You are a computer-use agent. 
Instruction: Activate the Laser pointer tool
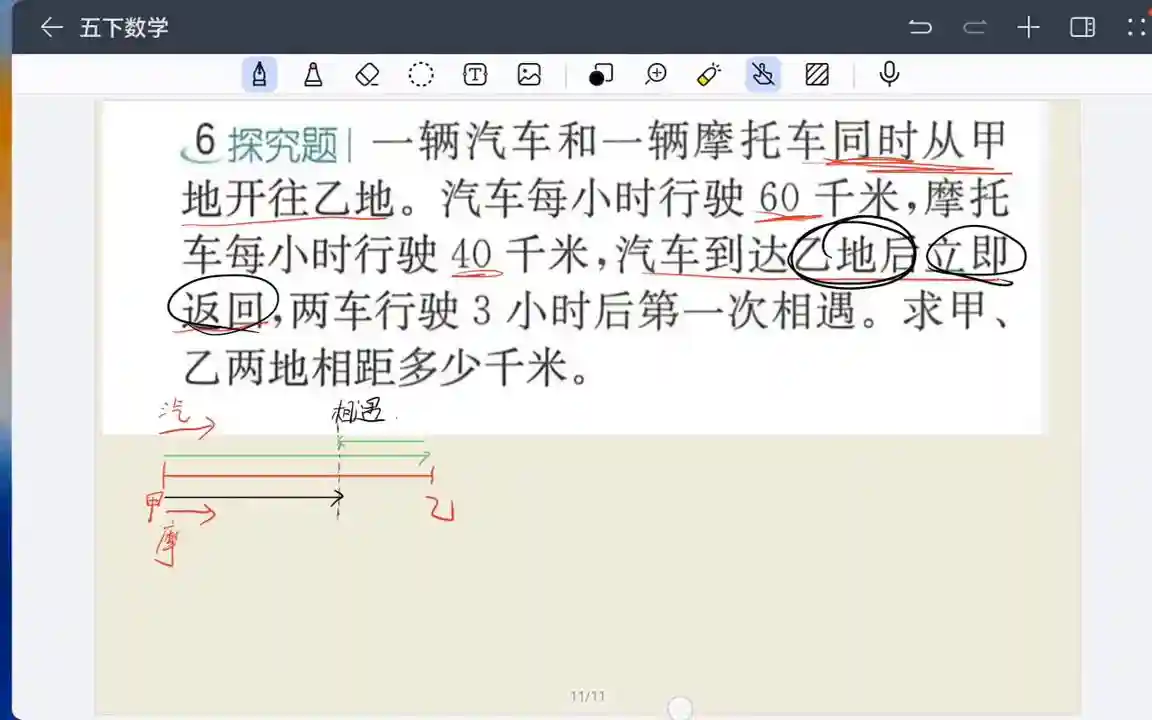709,75
